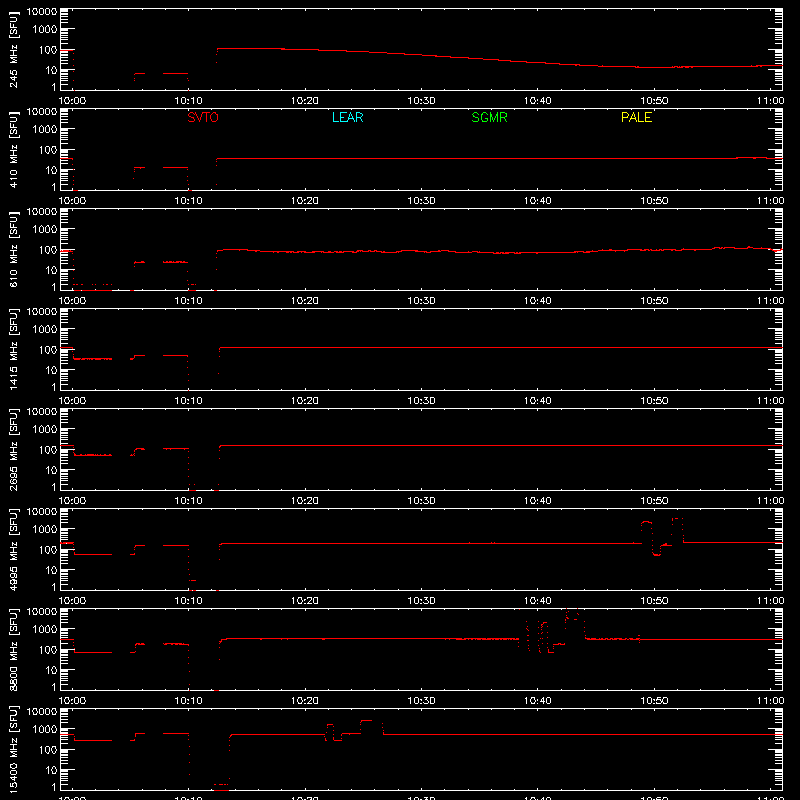The image size is (800, 800).
Task: Click 11:00 tick below the 245 MHz panel
Action: 770,101
